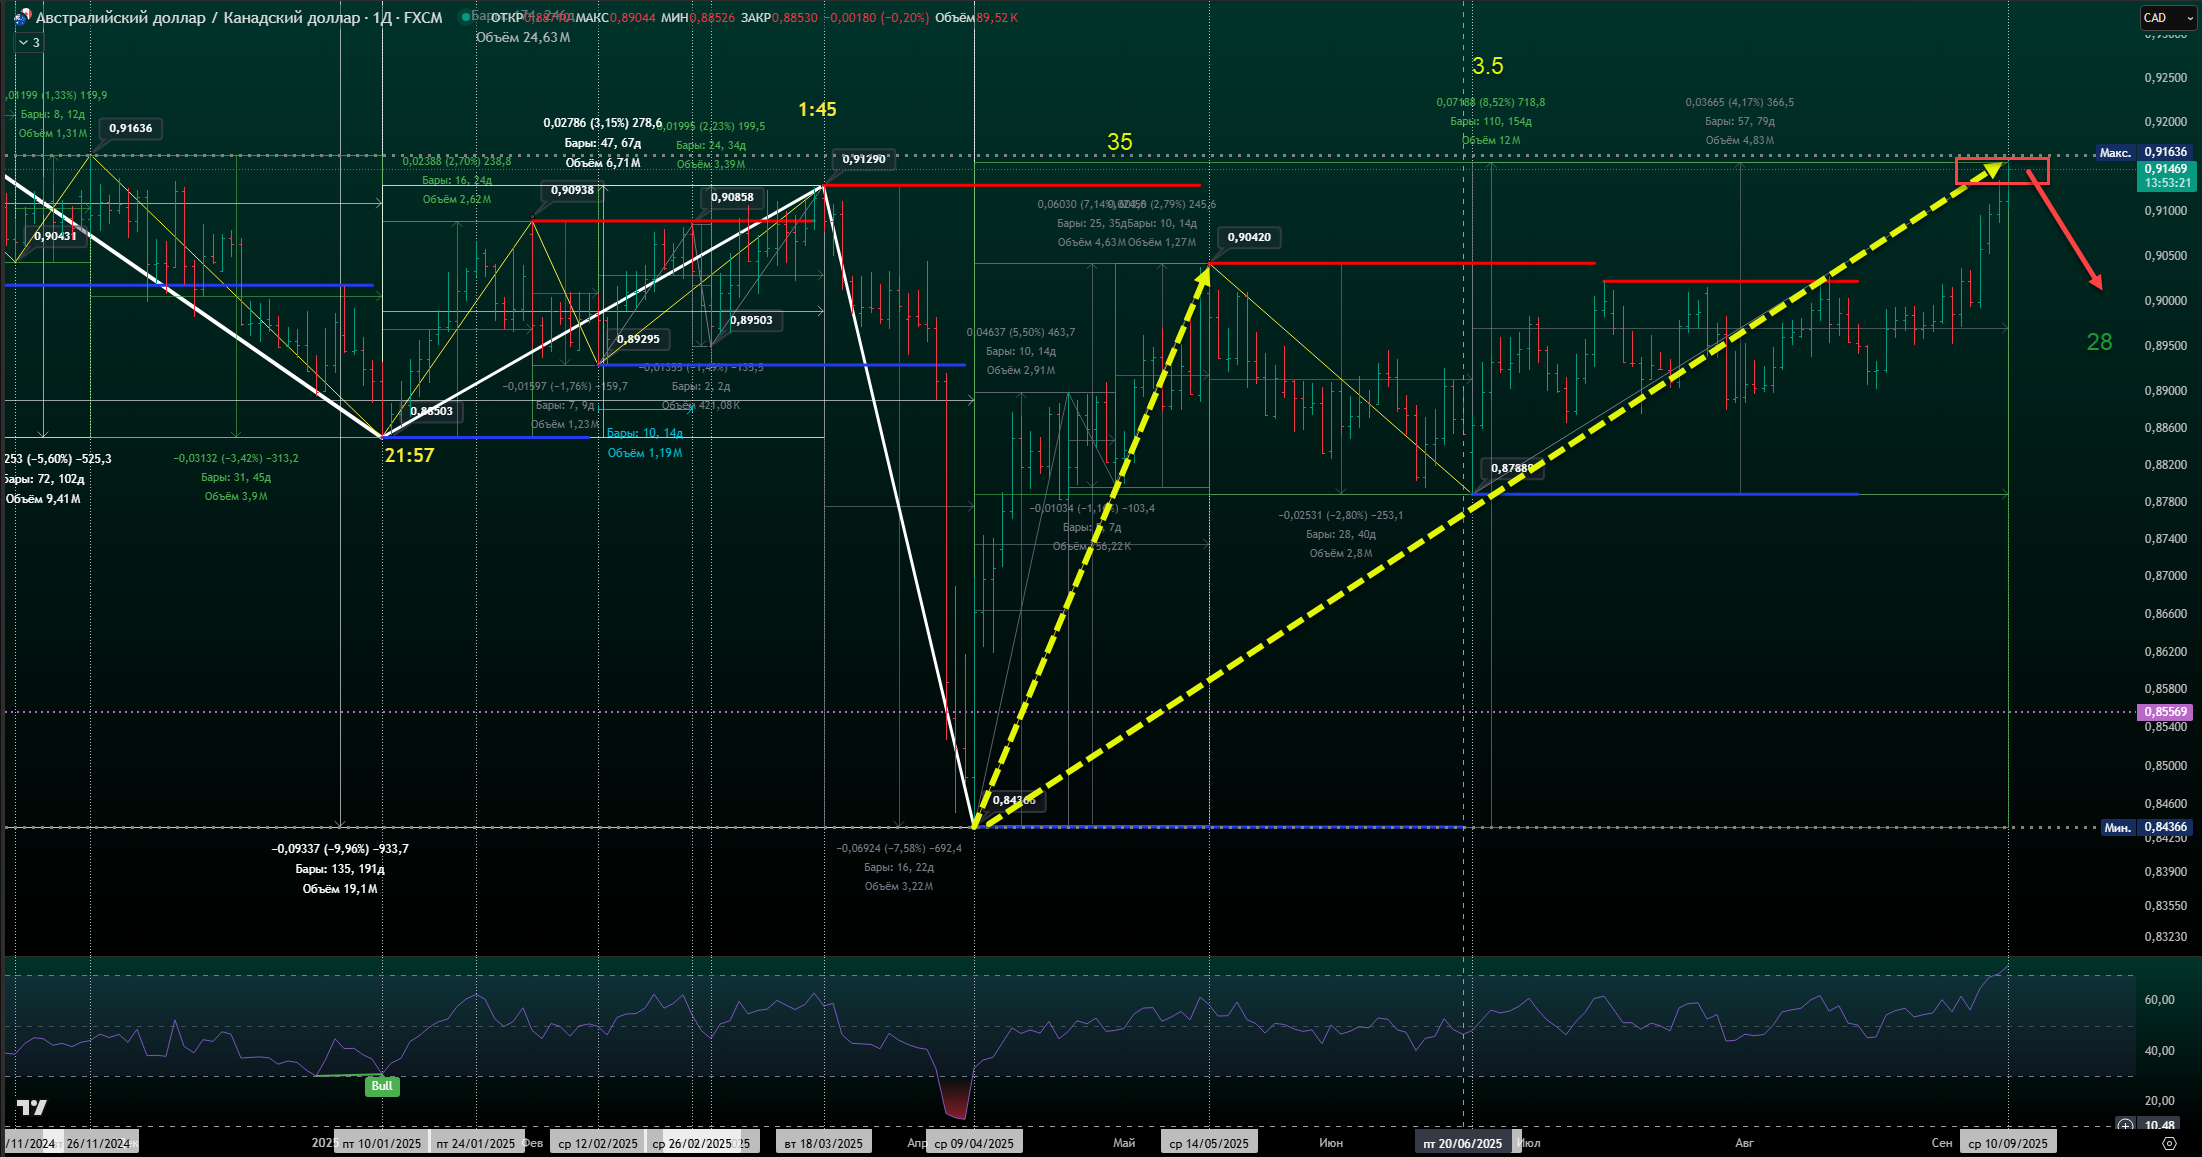
Task: Open chart settings hexagon gear icon
Action: [x=2169, y=1143]
